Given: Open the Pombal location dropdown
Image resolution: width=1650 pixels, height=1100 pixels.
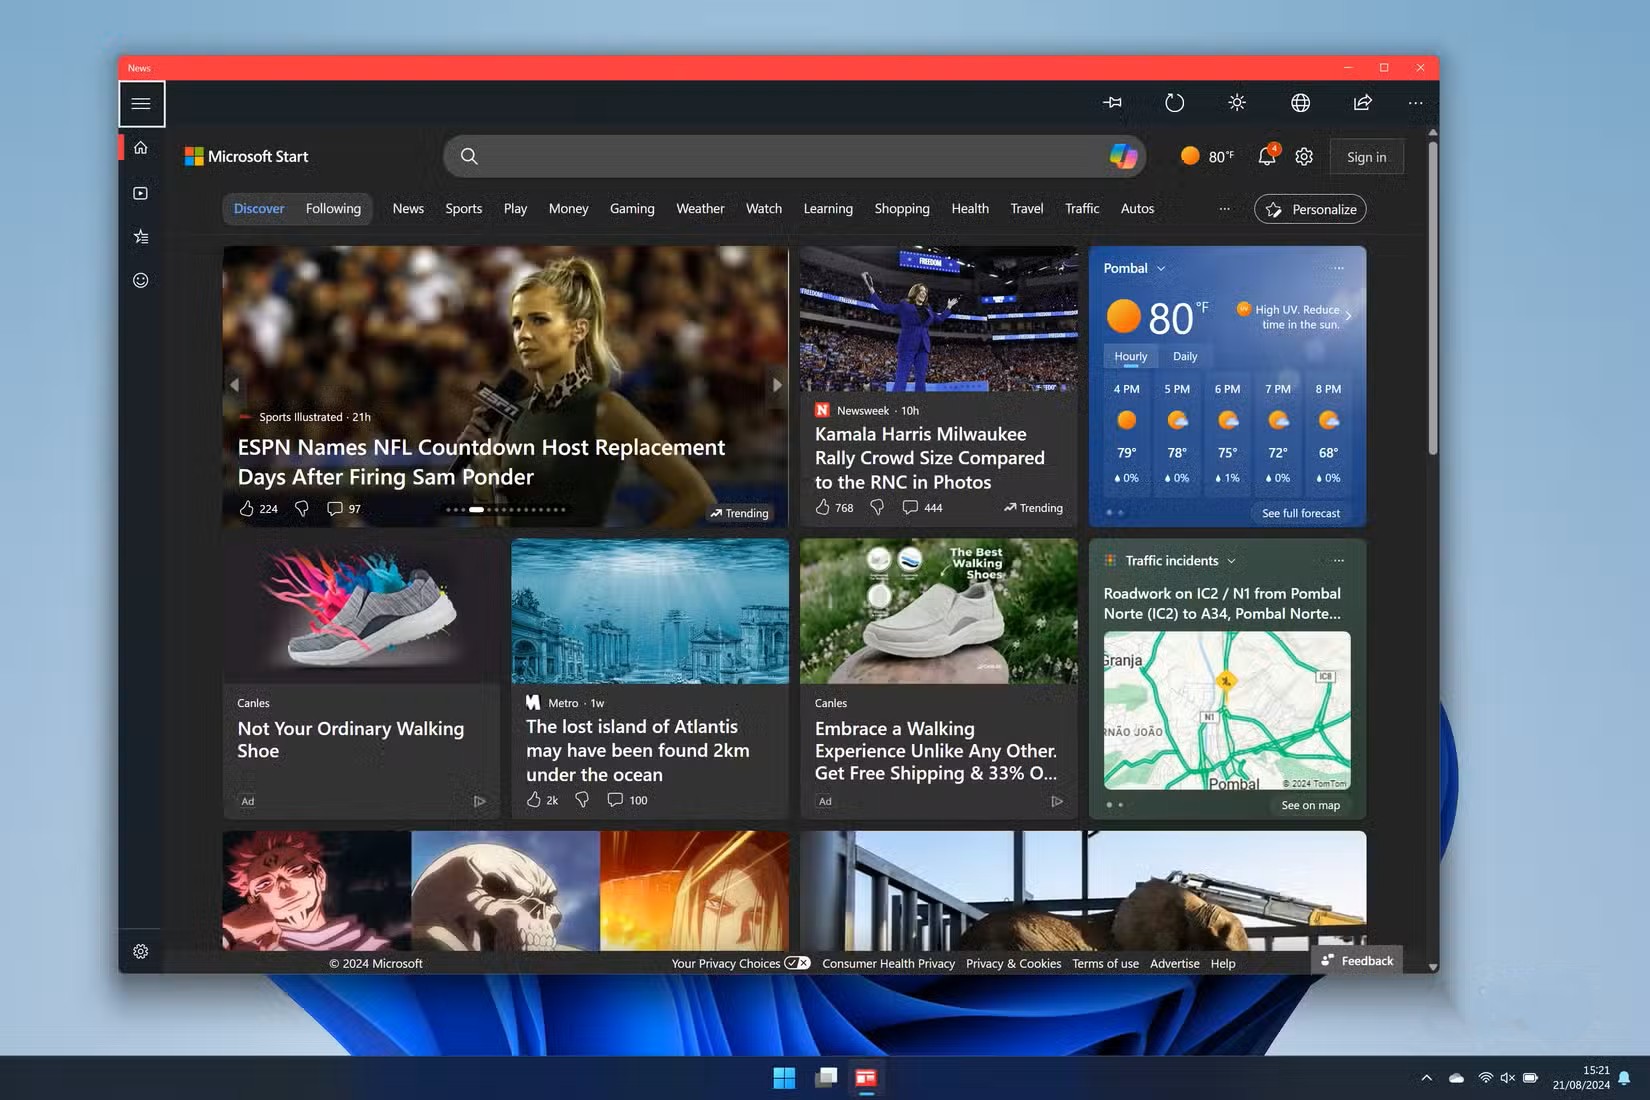Looking at the screenshot, I should click(1161, 268).
